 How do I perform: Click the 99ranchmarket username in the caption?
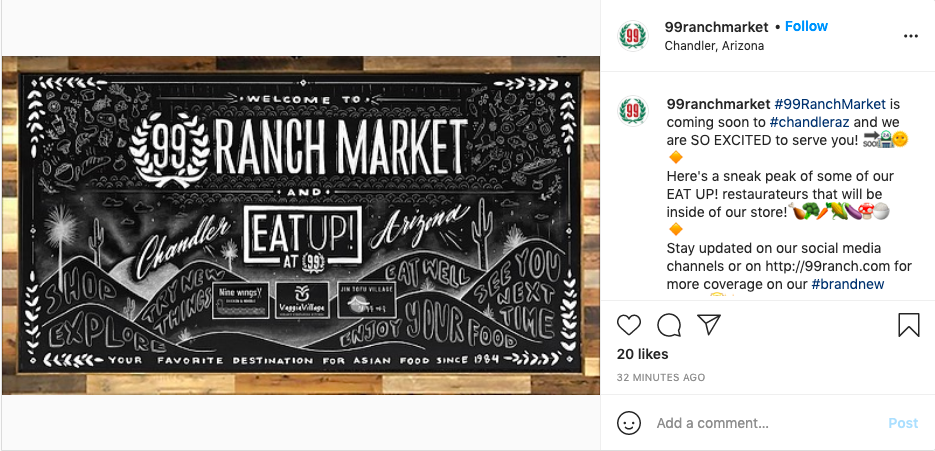pyautogui.click(x=718, y=104)
